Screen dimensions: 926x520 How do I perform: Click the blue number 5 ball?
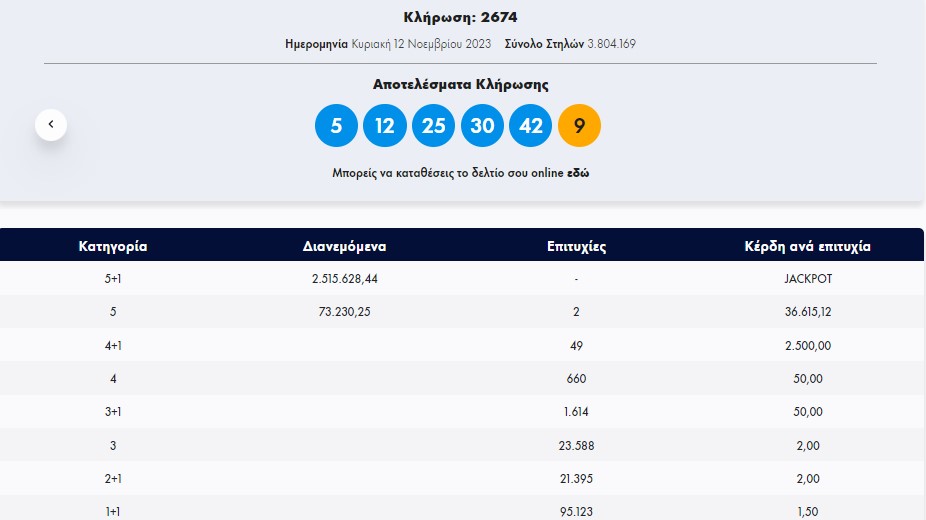[336, 126]
